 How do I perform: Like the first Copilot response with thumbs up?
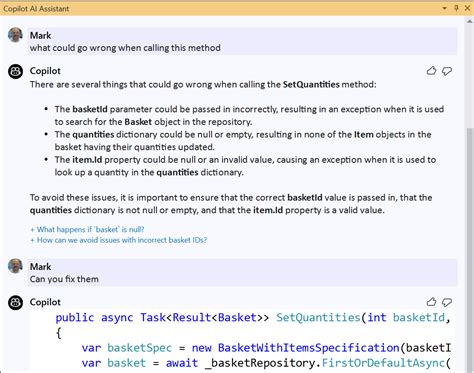click(x=431, y=71)
